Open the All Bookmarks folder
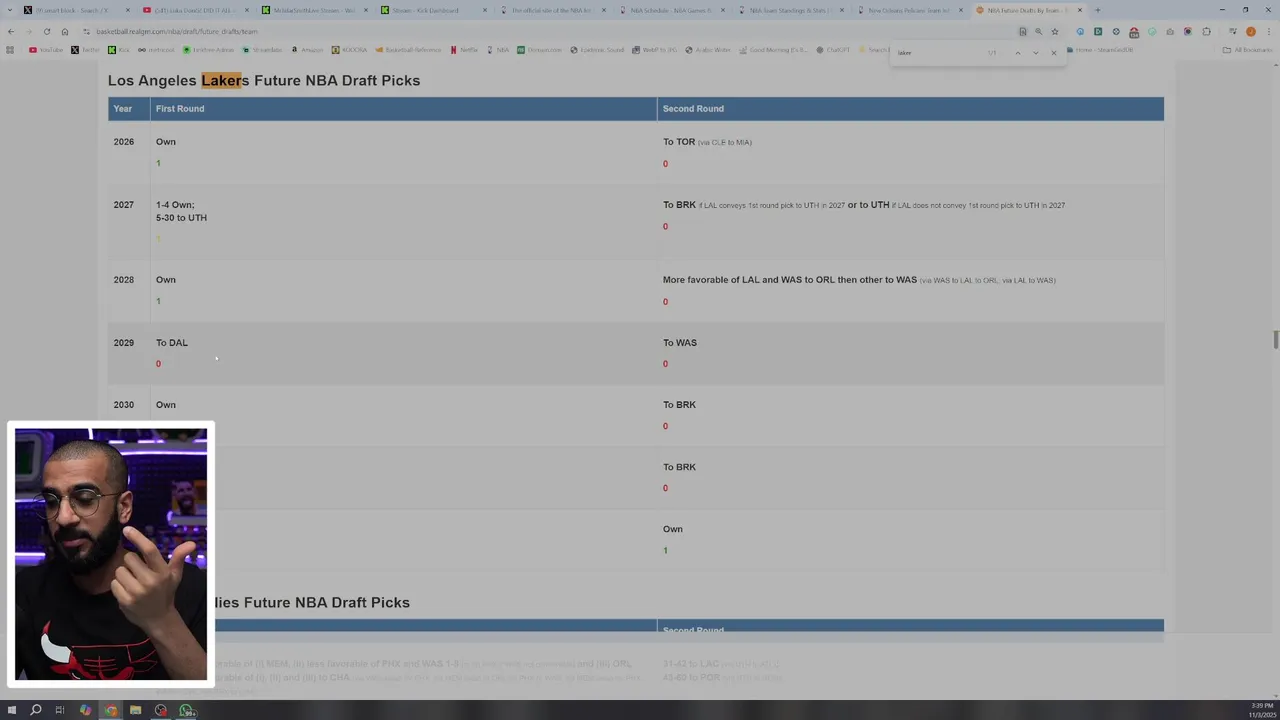 tap(1248, 50)
